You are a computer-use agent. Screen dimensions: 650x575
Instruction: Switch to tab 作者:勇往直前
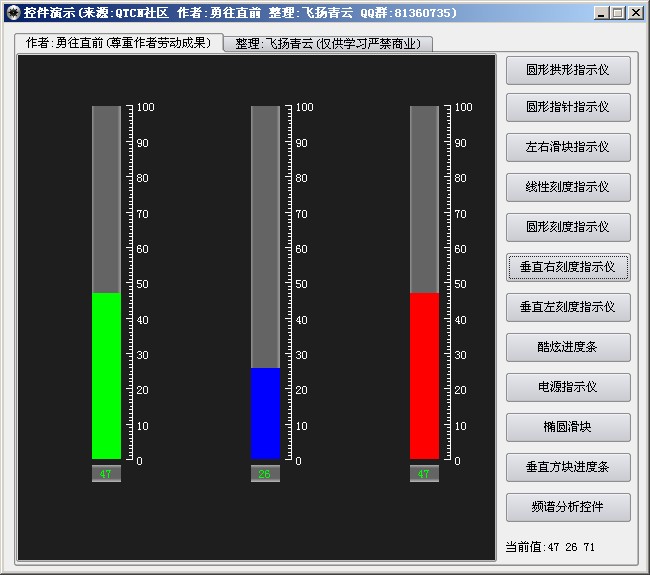[x=119, y=43]
